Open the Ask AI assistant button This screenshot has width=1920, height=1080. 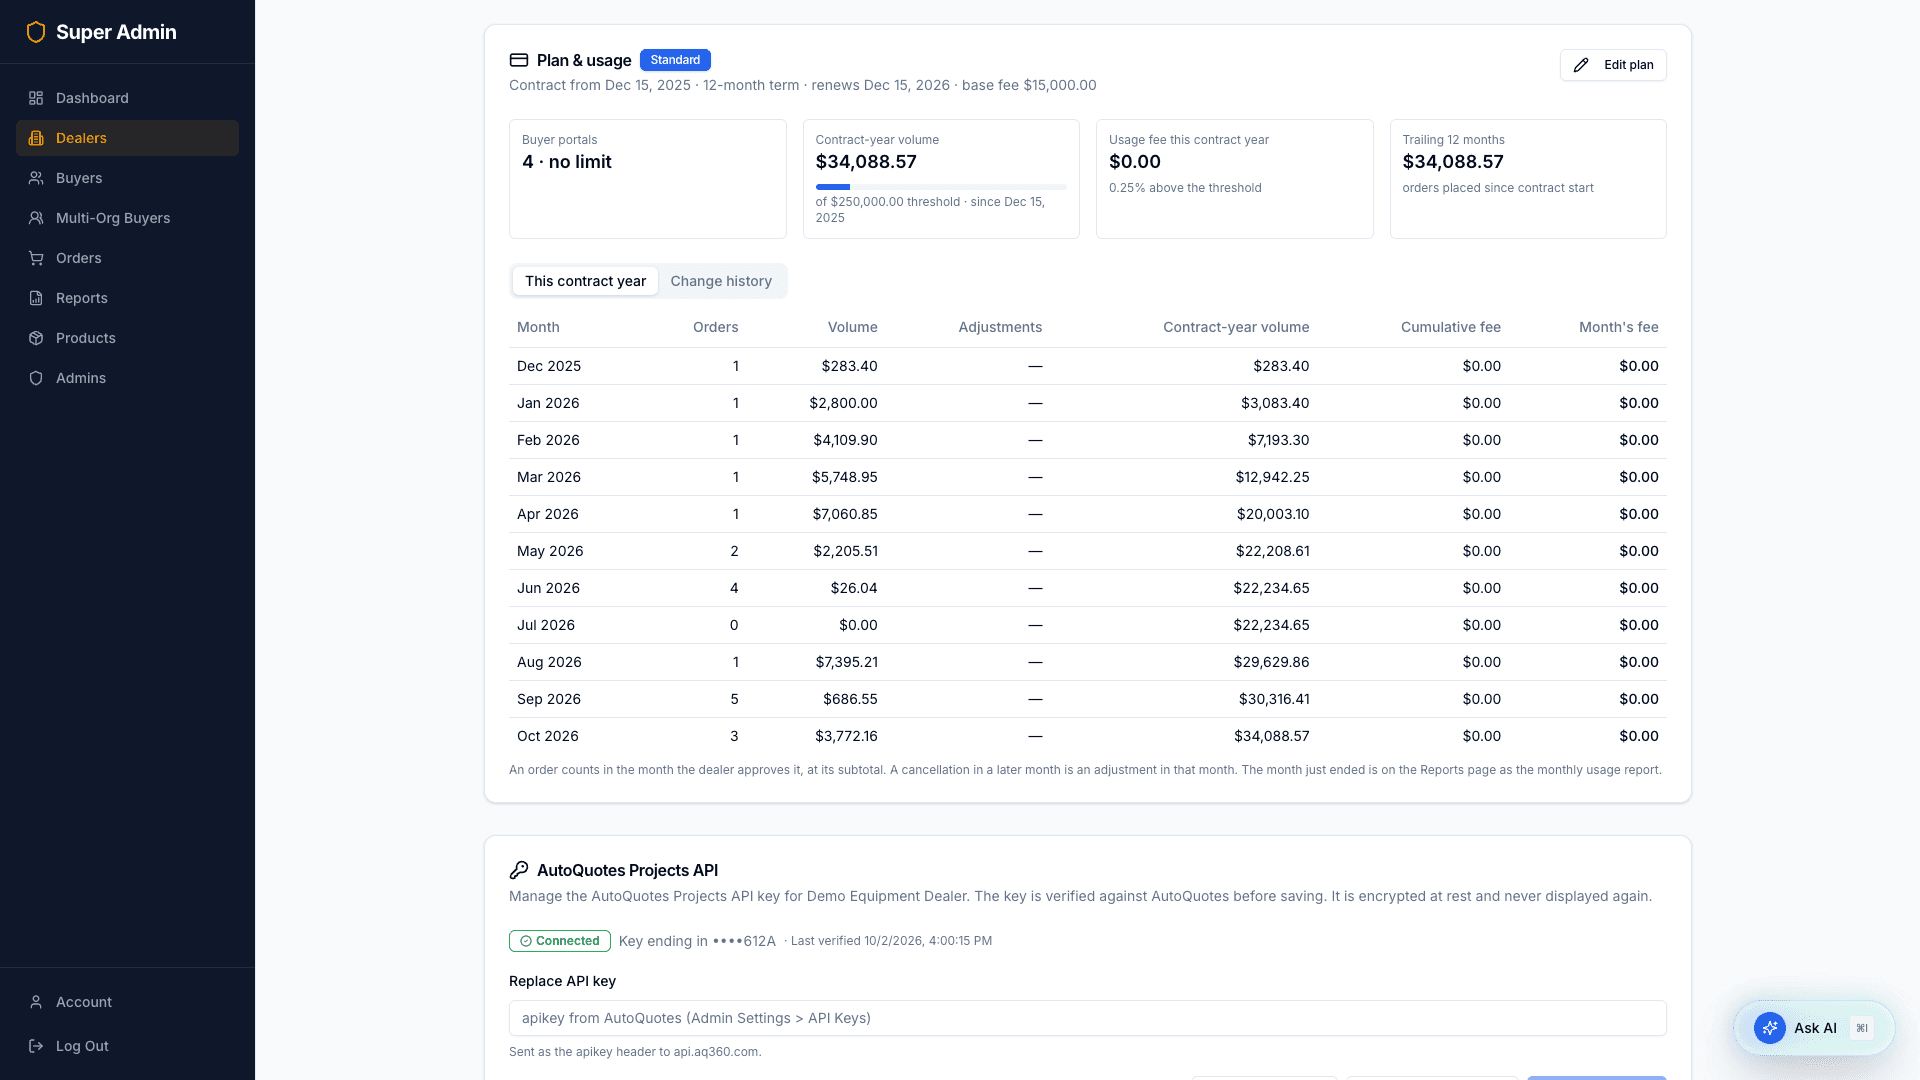1814,1028
